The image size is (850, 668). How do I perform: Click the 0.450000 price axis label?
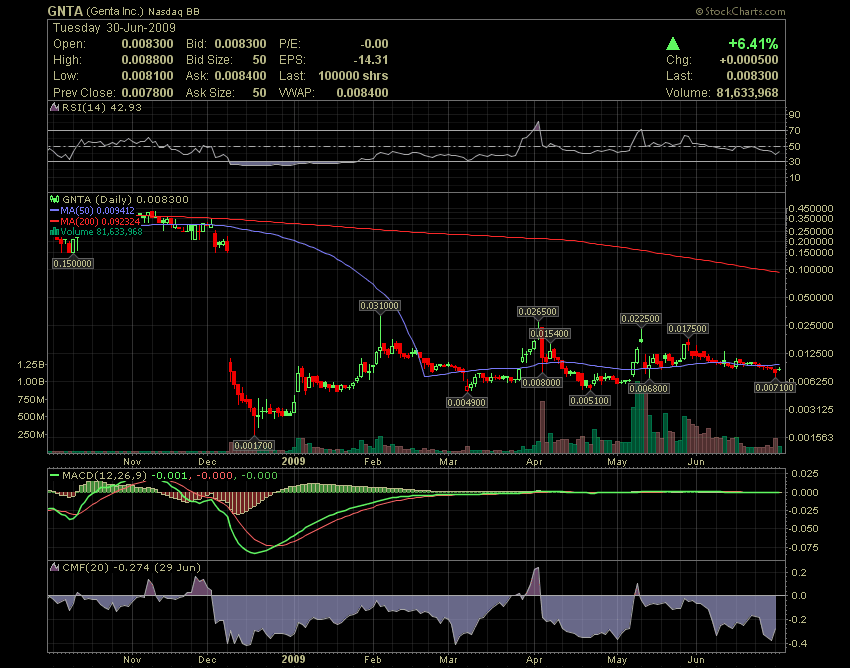811,209
